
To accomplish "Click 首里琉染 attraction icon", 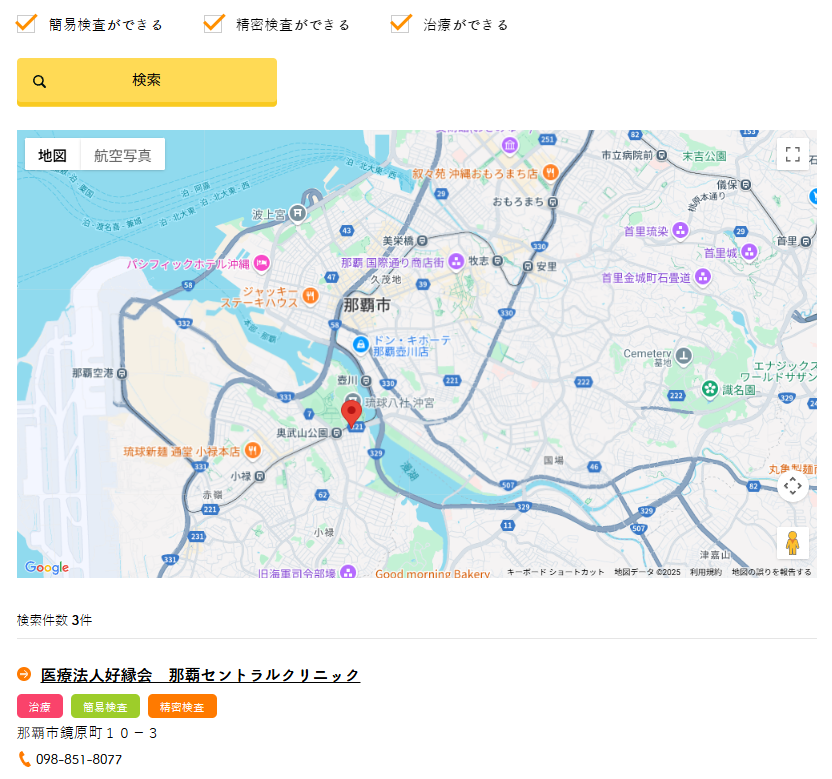I will [x=680, y=231].
